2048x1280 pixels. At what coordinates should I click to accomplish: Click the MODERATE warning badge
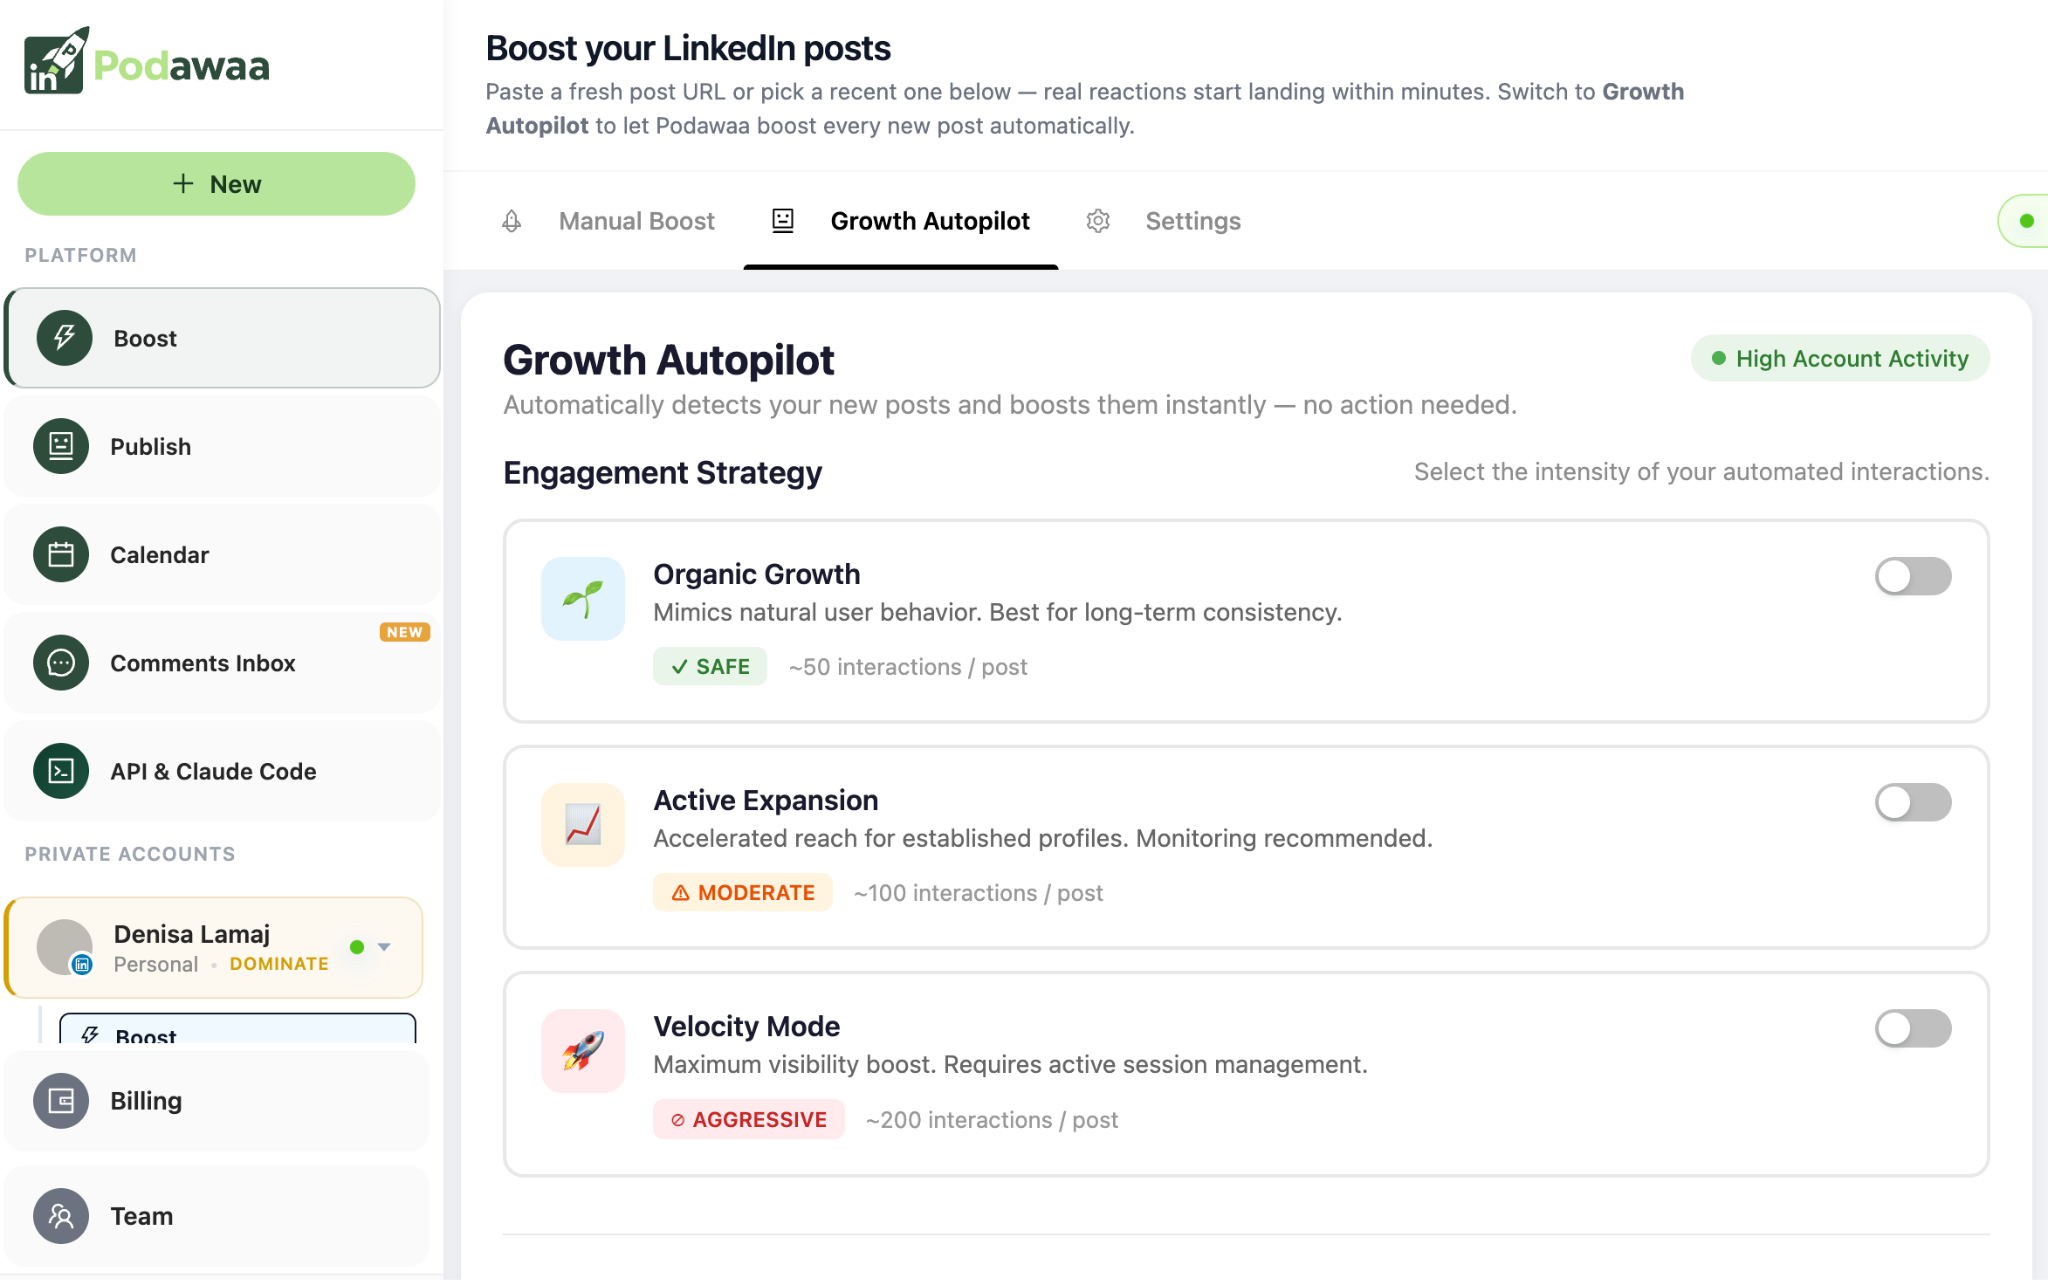[743, 892]
